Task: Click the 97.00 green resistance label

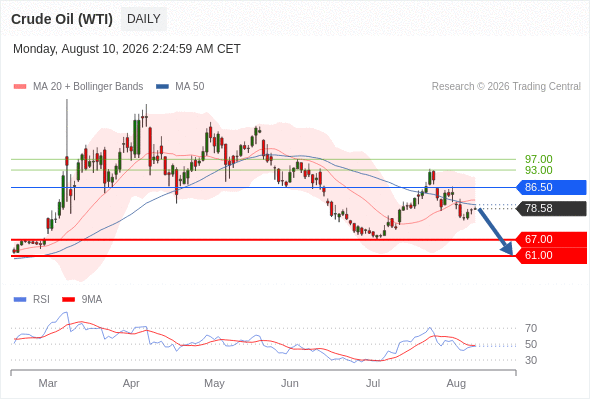Action: (538, 159)
